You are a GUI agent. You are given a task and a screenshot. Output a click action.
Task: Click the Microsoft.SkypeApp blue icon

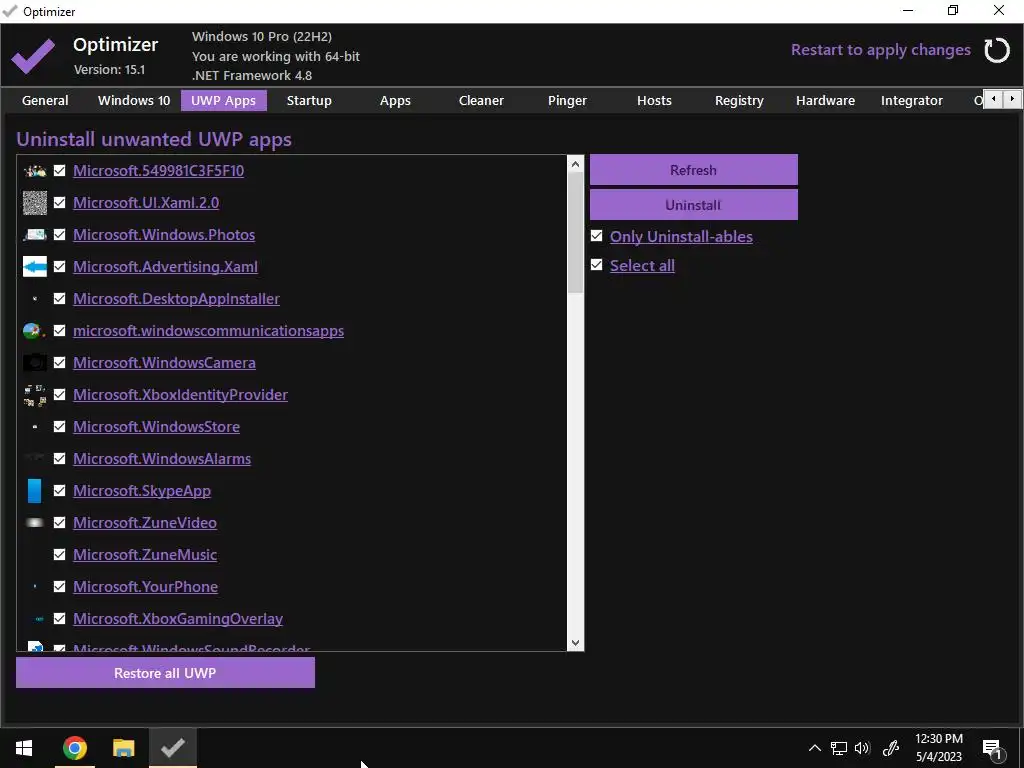[35, 491]
